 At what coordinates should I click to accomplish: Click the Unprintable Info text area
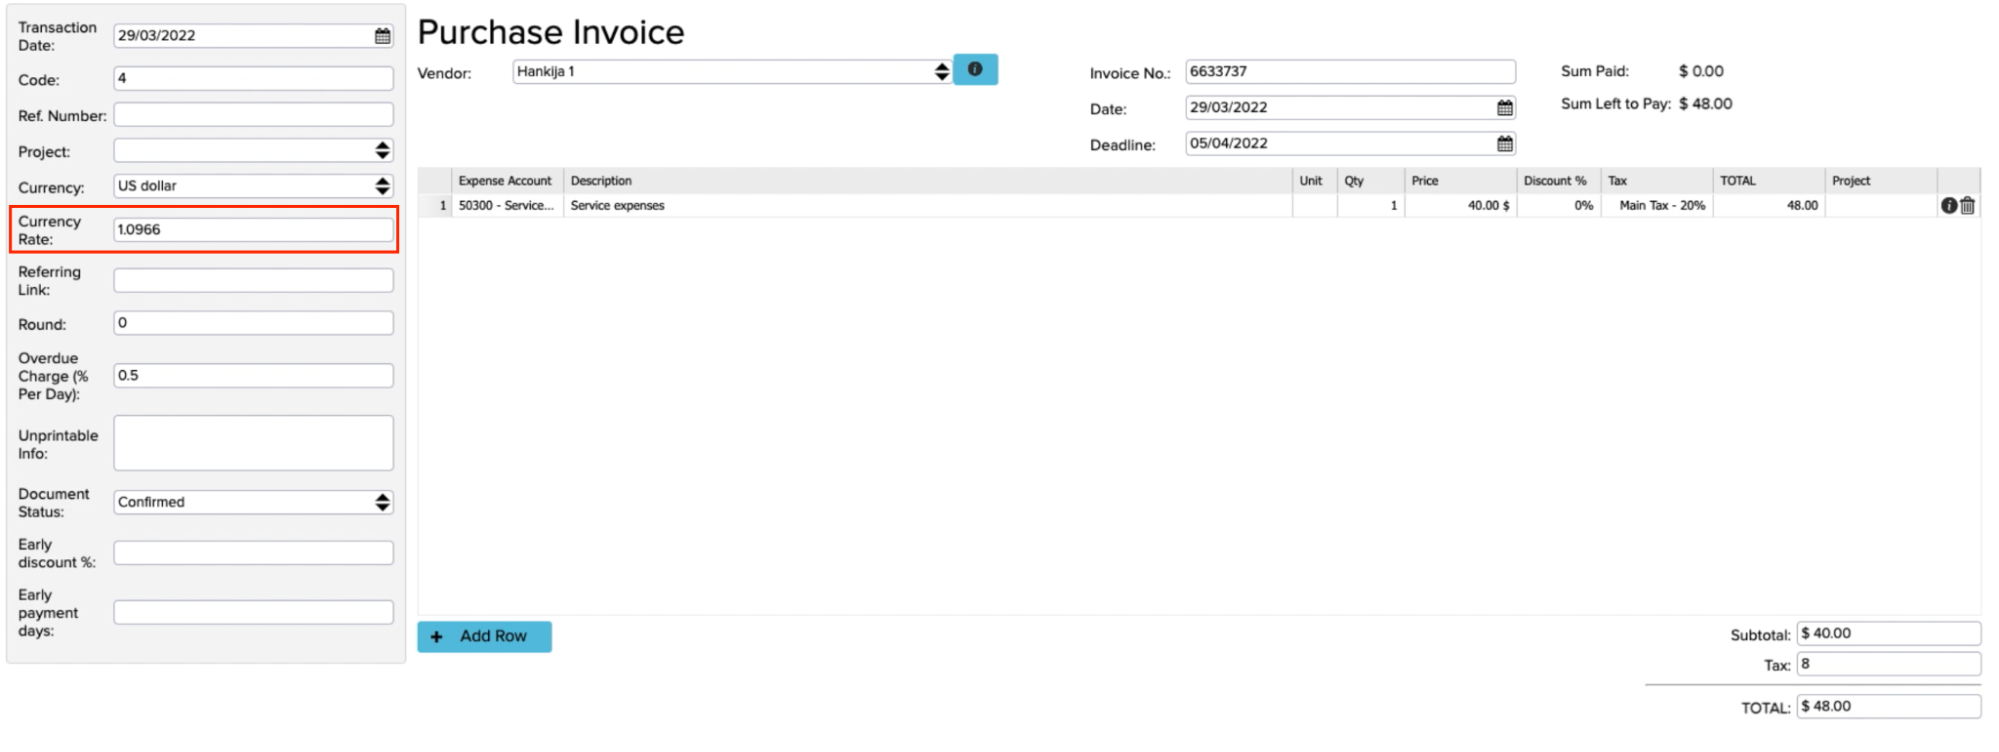click(x=252, y=443)
